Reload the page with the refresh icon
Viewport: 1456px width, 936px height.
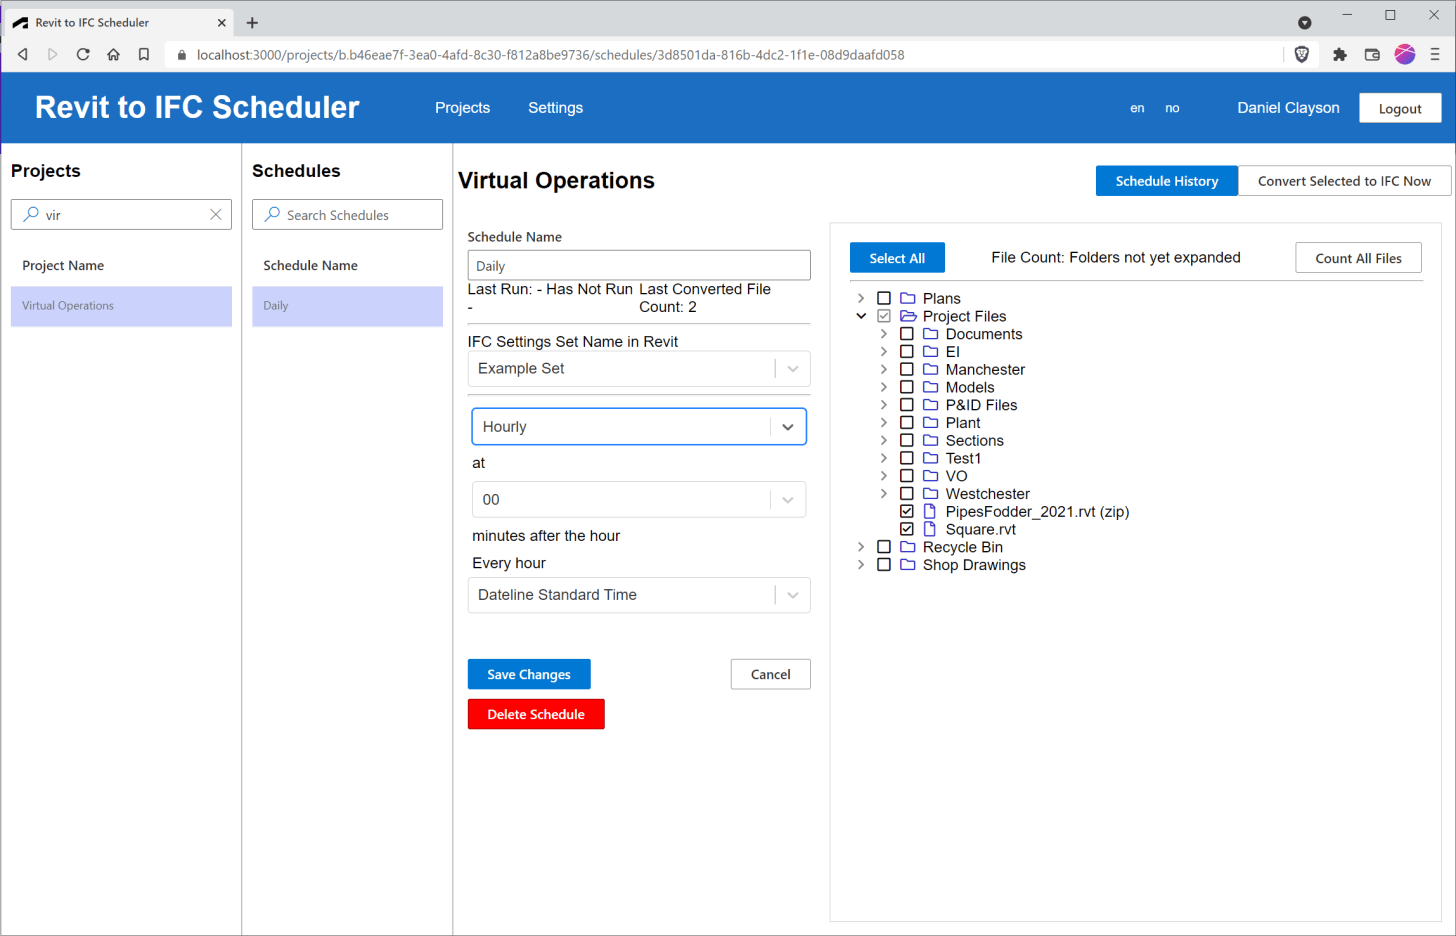(x=83, y=54)
